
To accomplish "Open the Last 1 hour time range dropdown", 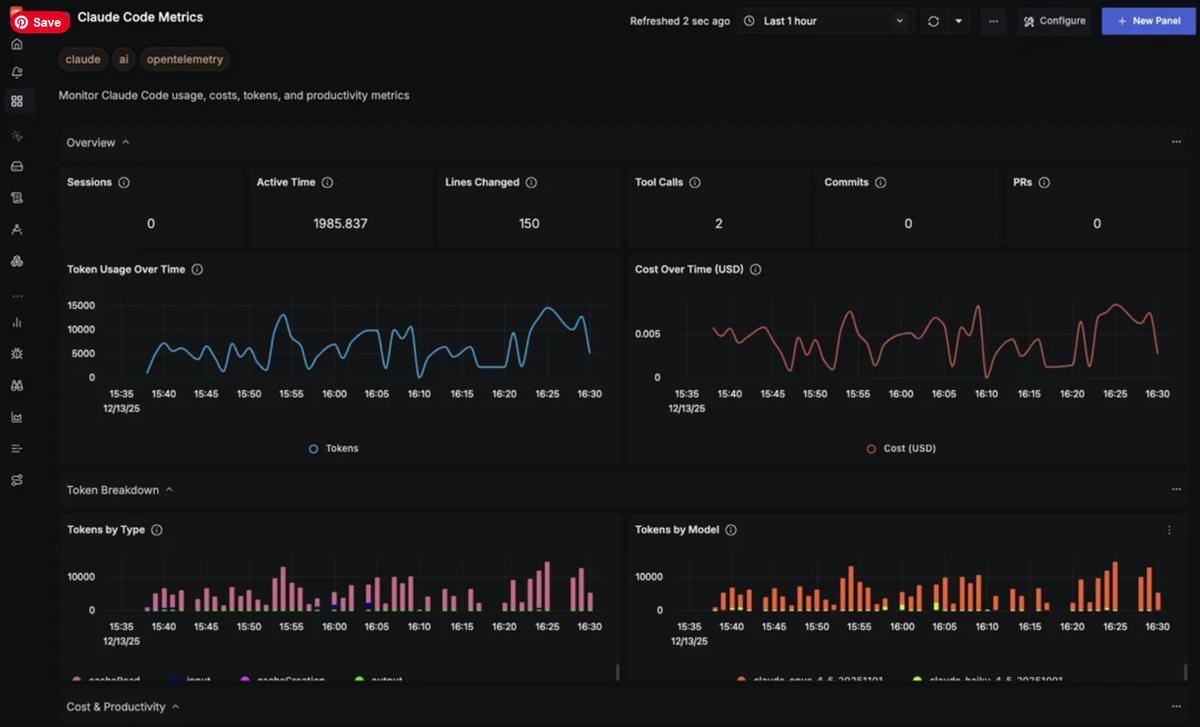I will 825,21.
